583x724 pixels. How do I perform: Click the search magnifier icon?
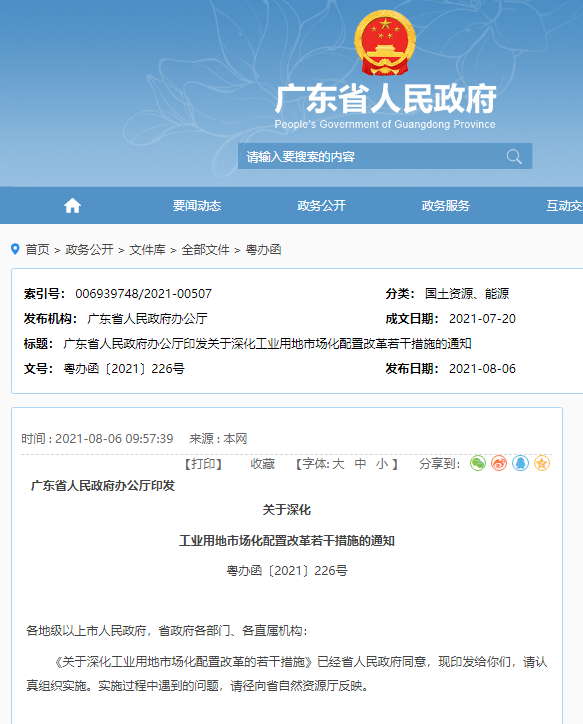click(x=514, y=157)
